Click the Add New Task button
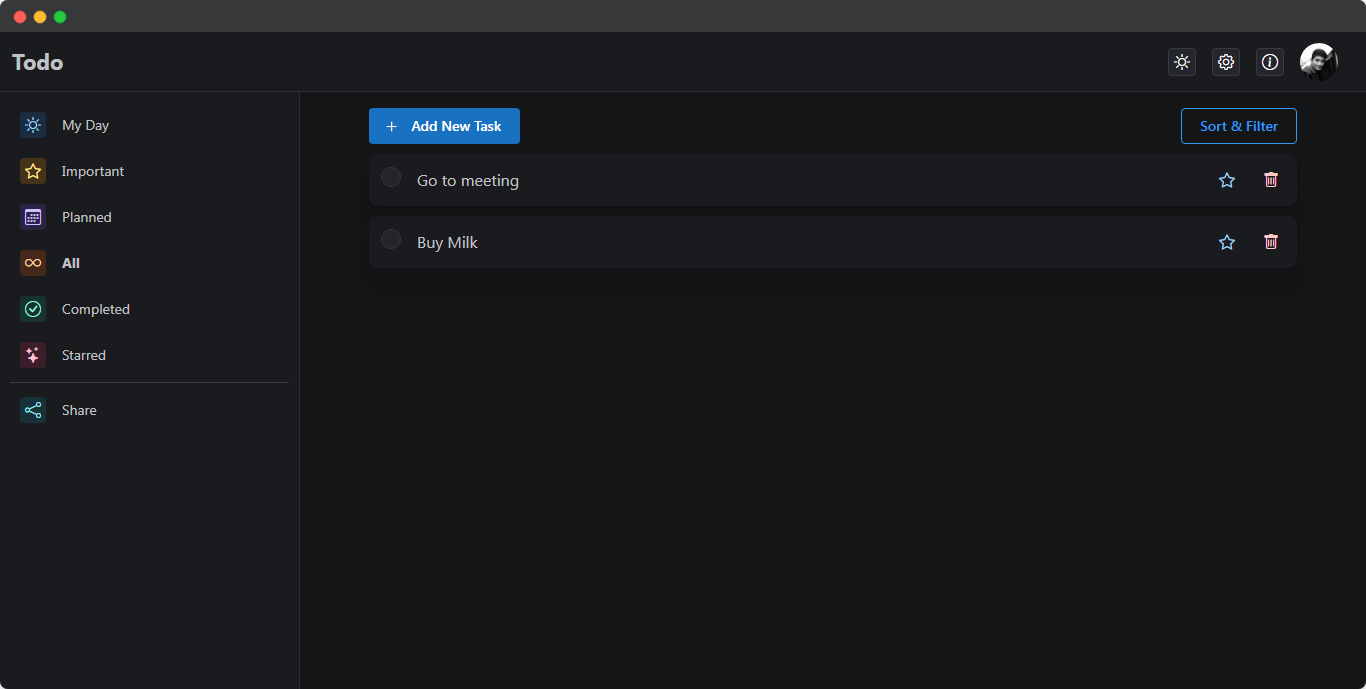 [x=444, y=126]
